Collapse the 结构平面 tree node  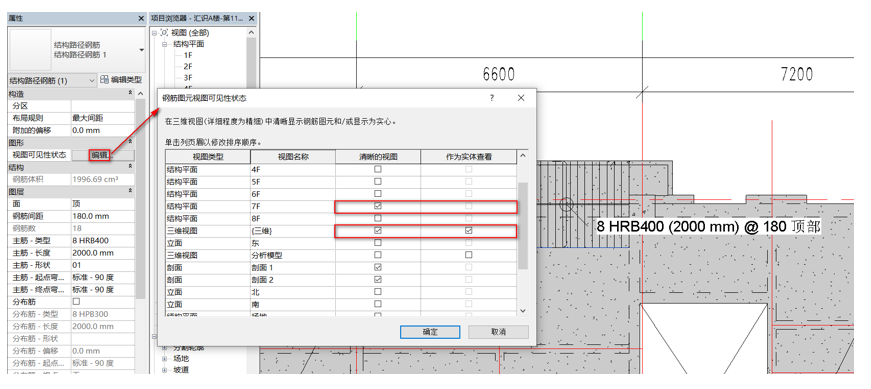164,44
